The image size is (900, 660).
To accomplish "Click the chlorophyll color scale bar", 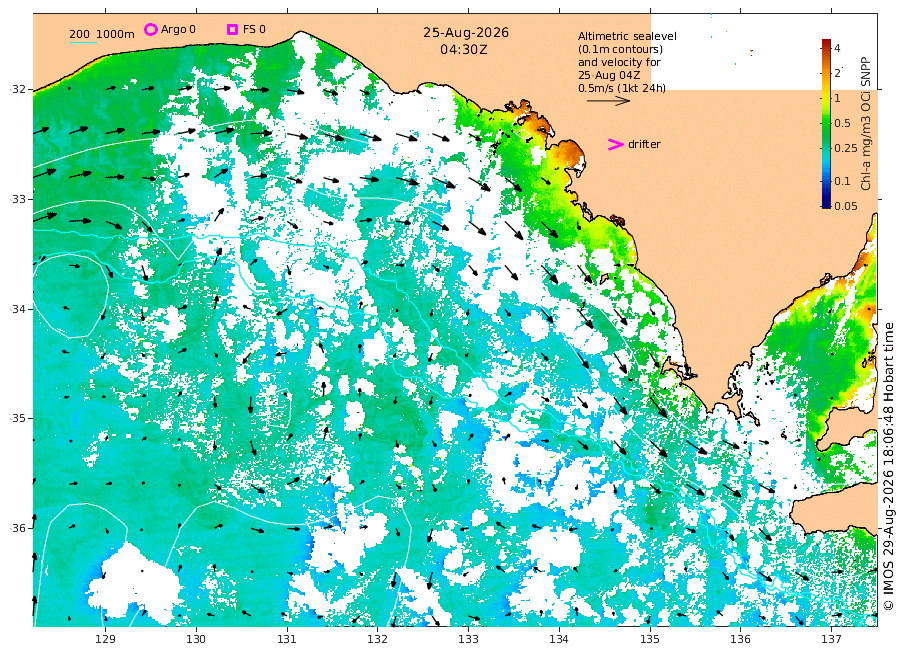I will pyautogui.click(x=826, y=123).
